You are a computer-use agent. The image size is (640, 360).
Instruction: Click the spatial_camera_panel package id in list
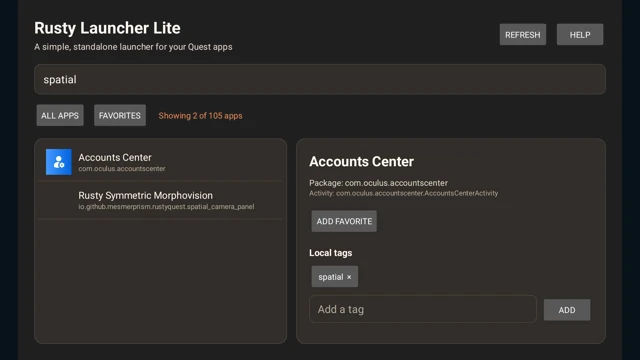click(166, 207)
